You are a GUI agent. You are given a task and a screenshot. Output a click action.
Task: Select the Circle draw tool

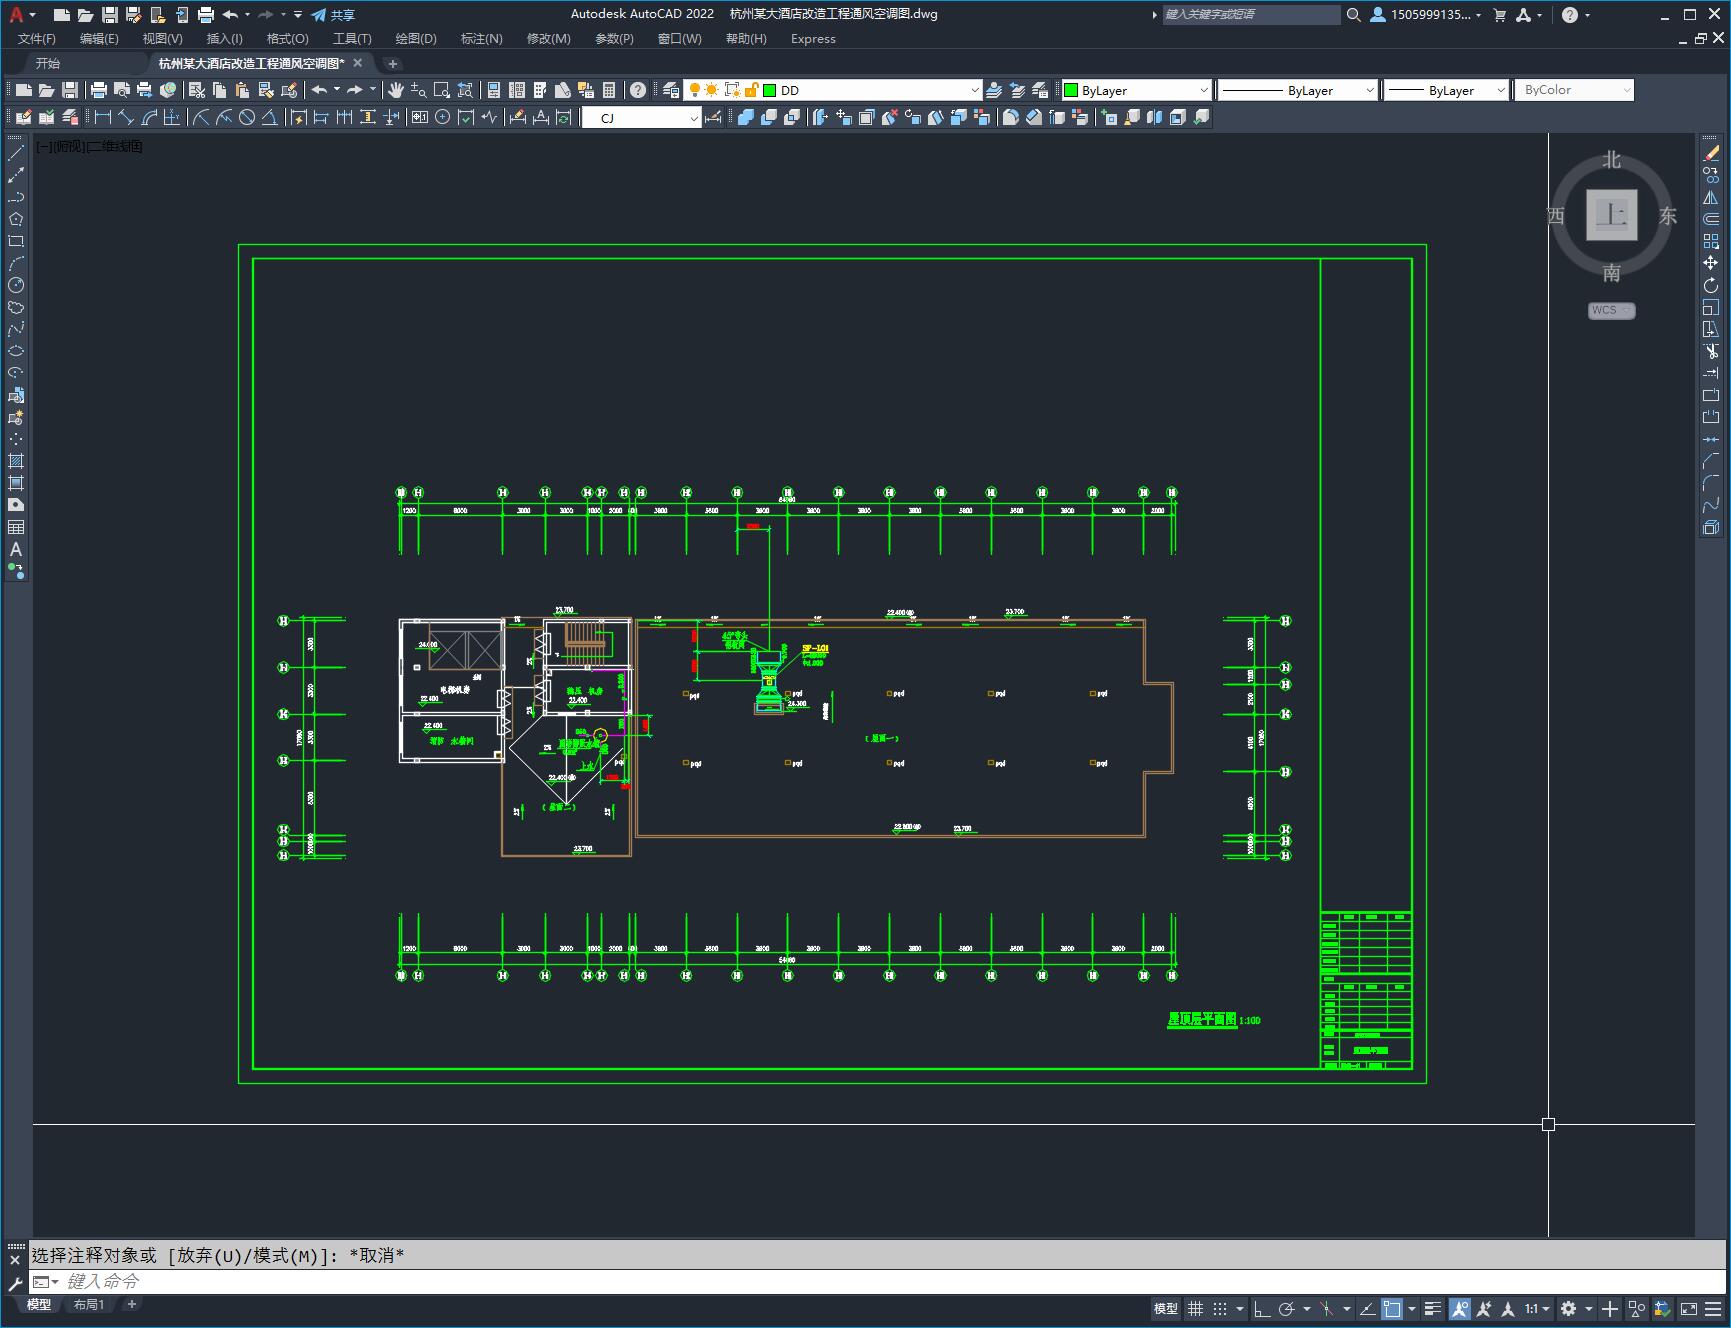click(16, 285)
